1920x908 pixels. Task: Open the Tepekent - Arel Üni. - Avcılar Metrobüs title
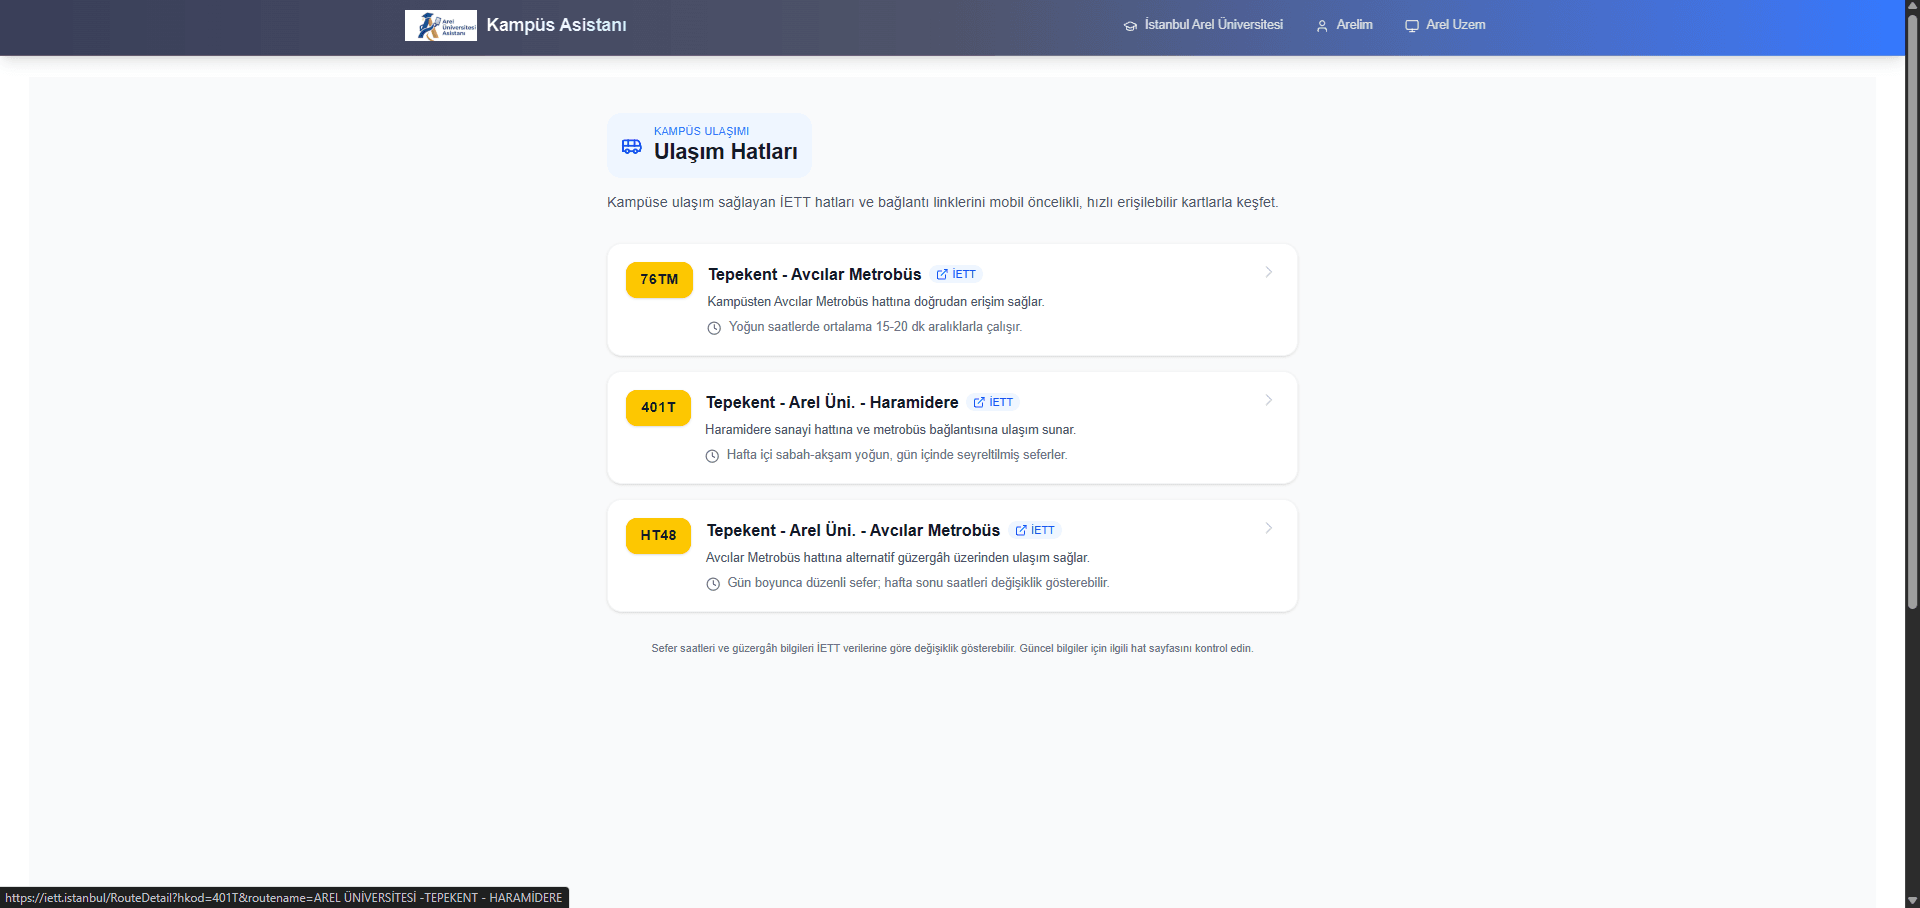coord(853,530)
